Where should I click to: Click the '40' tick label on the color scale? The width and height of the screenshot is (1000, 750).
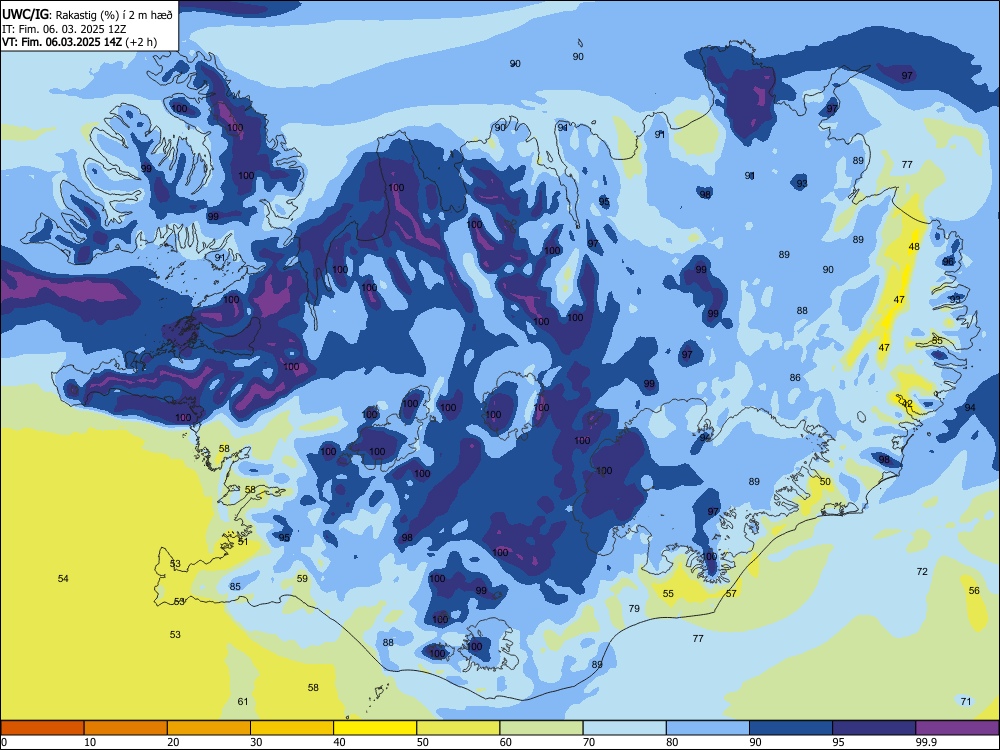point(339,742)
